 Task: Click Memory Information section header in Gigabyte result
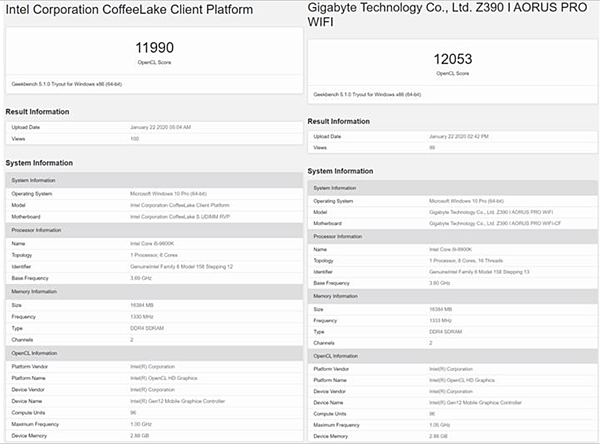[452, 296]
